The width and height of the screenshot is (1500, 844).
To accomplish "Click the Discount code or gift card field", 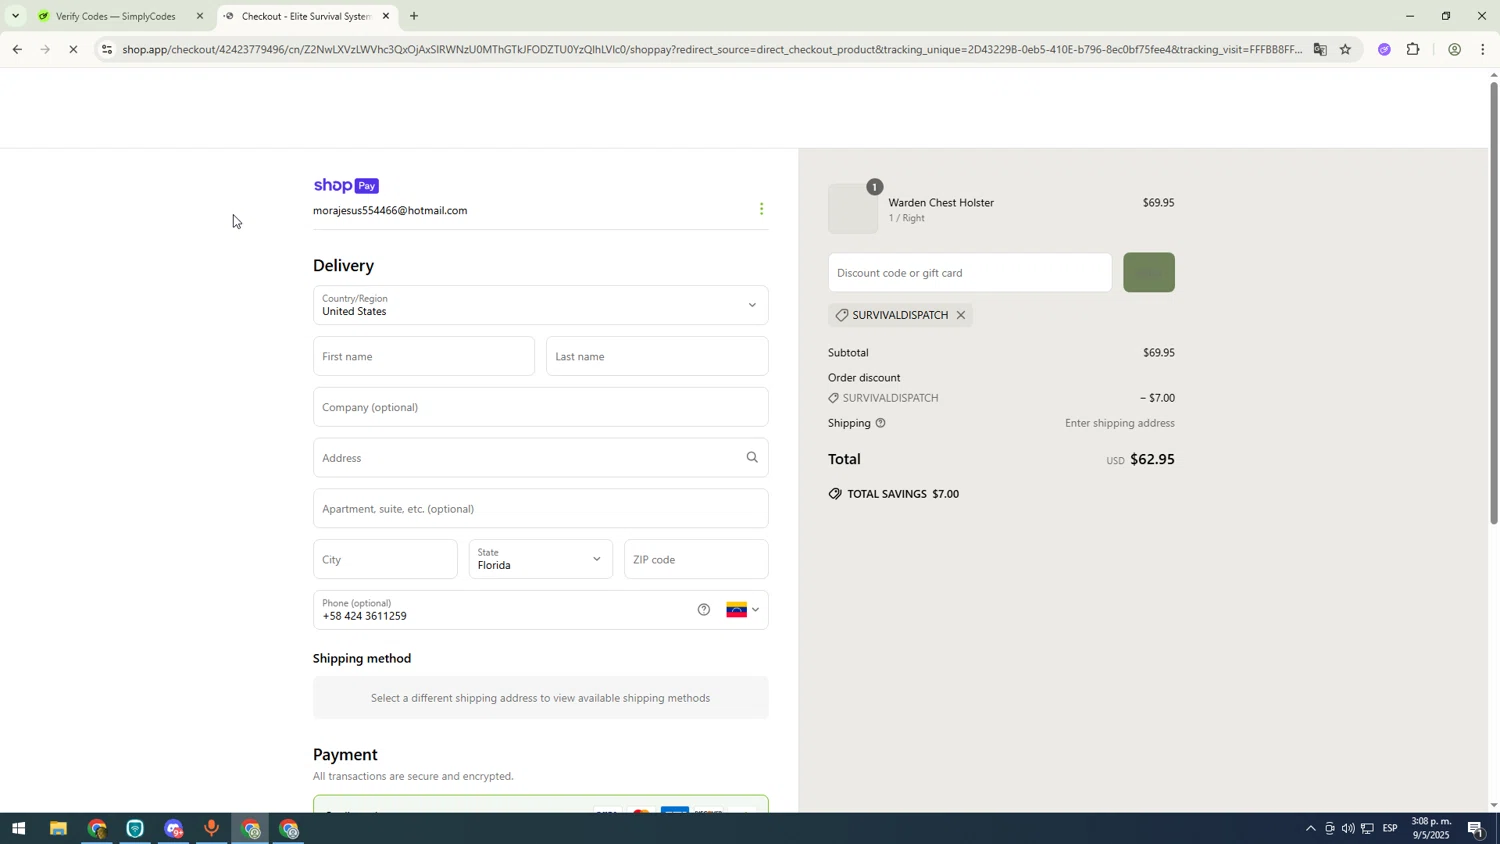I will click(x=969, y=272).
